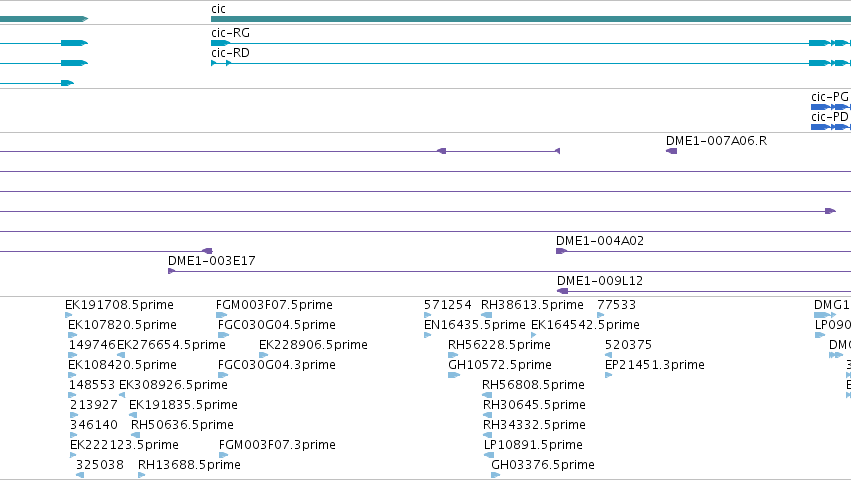Select EST 77533 label
The image size is (851, 480).
[x=617, y=305]
